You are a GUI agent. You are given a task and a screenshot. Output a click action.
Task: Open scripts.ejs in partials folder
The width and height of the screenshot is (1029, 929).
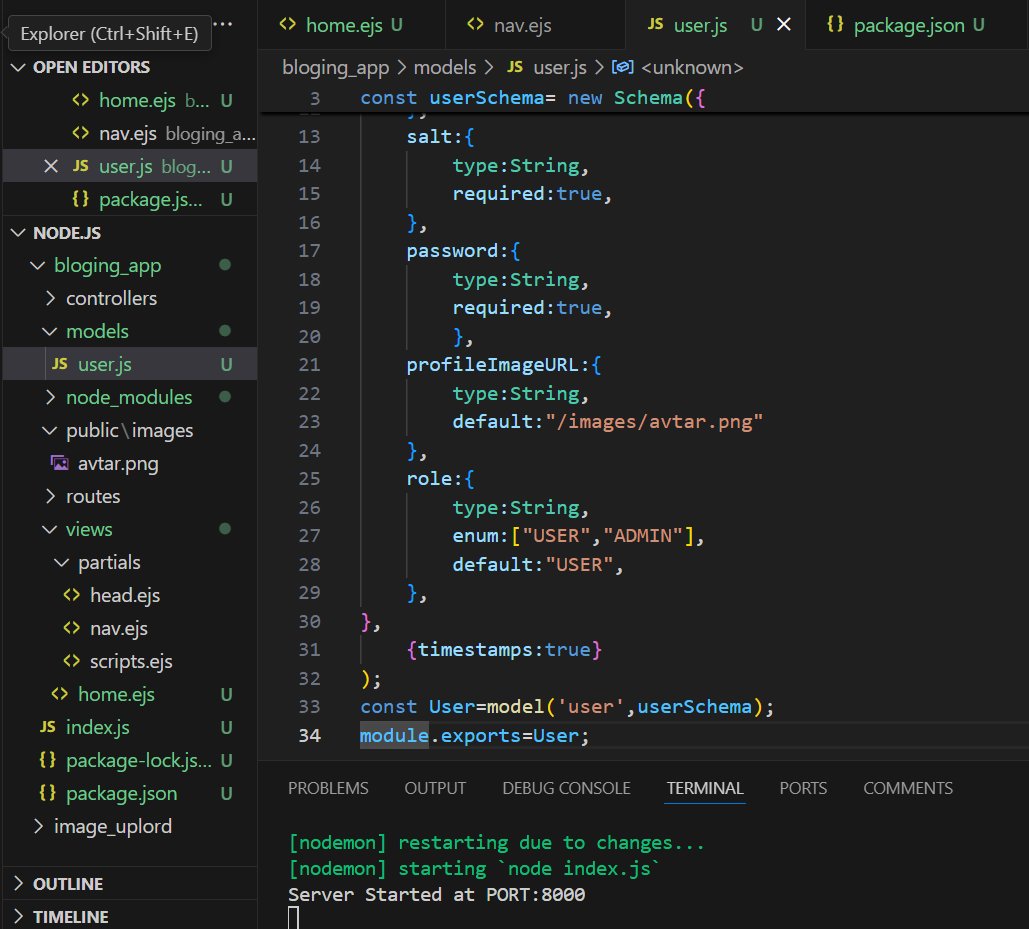point(130,661)
